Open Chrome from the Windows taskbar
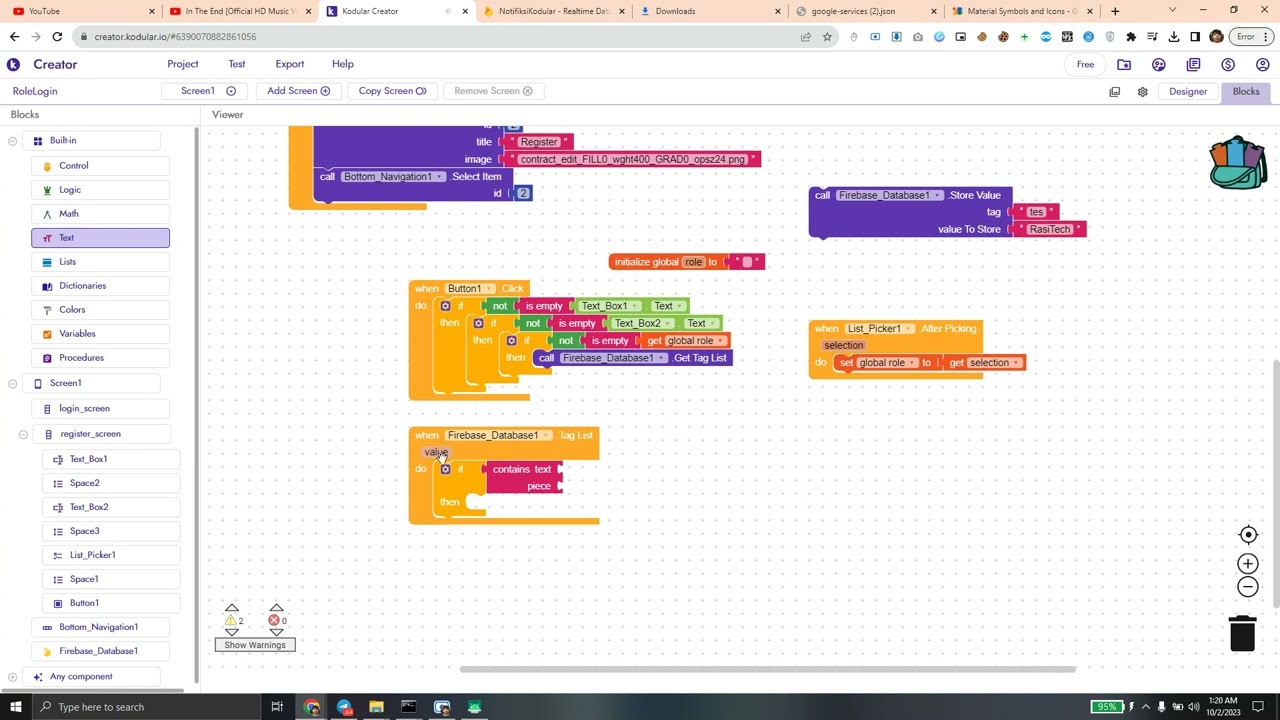This screenshot has width=1280, height=720. pyautogui.click(x=312, y=707)
